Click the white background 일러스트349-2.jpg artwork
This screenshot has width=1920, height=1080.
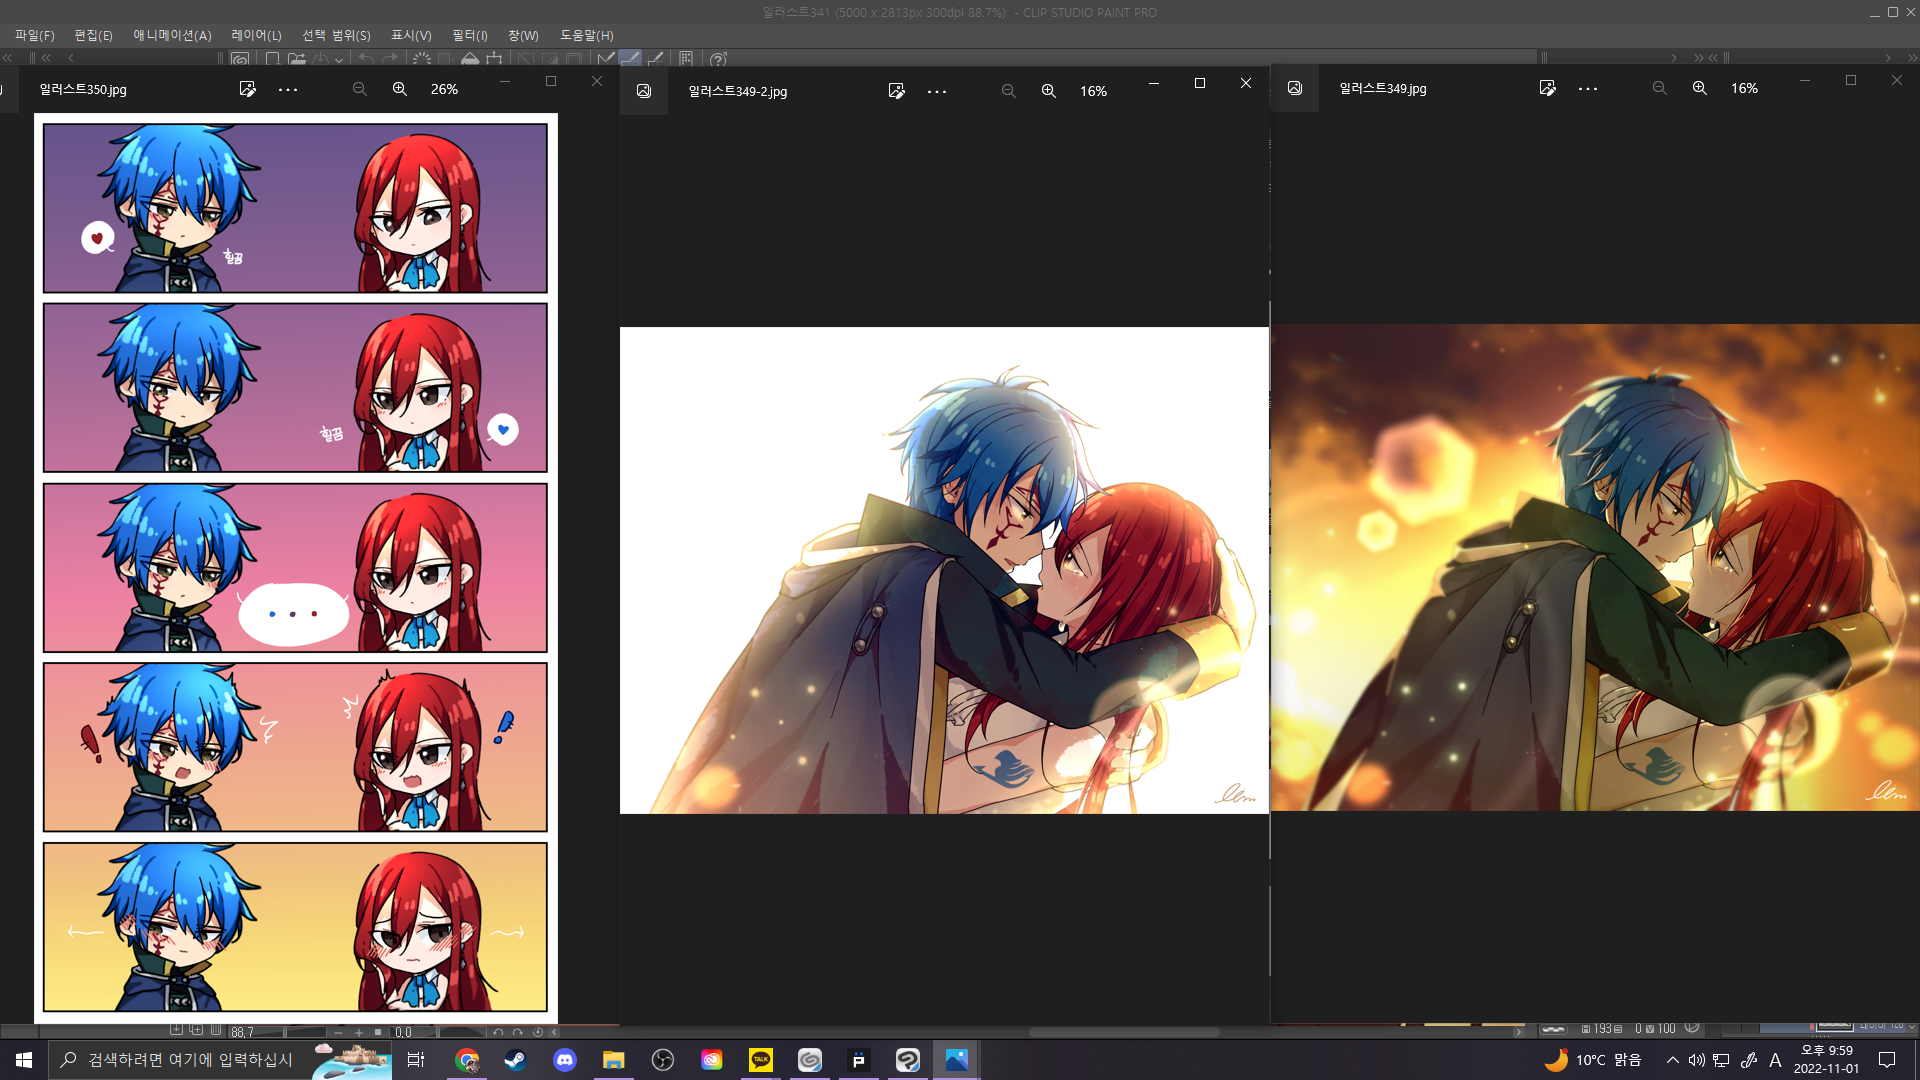944,570
